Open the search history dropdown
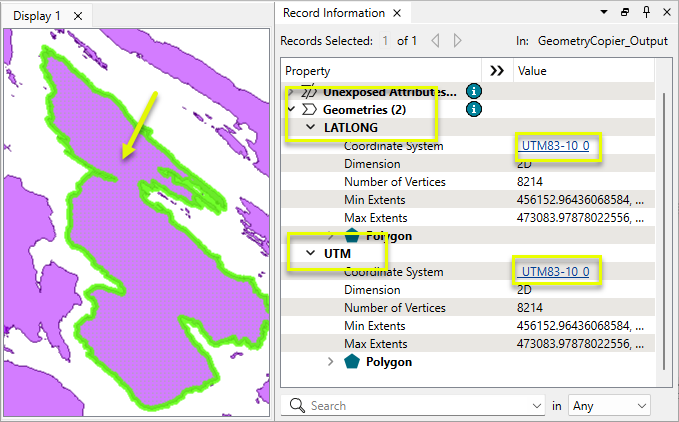Image resolution: width=679 pixels, height=422 pixels. [x=537, y=406]
